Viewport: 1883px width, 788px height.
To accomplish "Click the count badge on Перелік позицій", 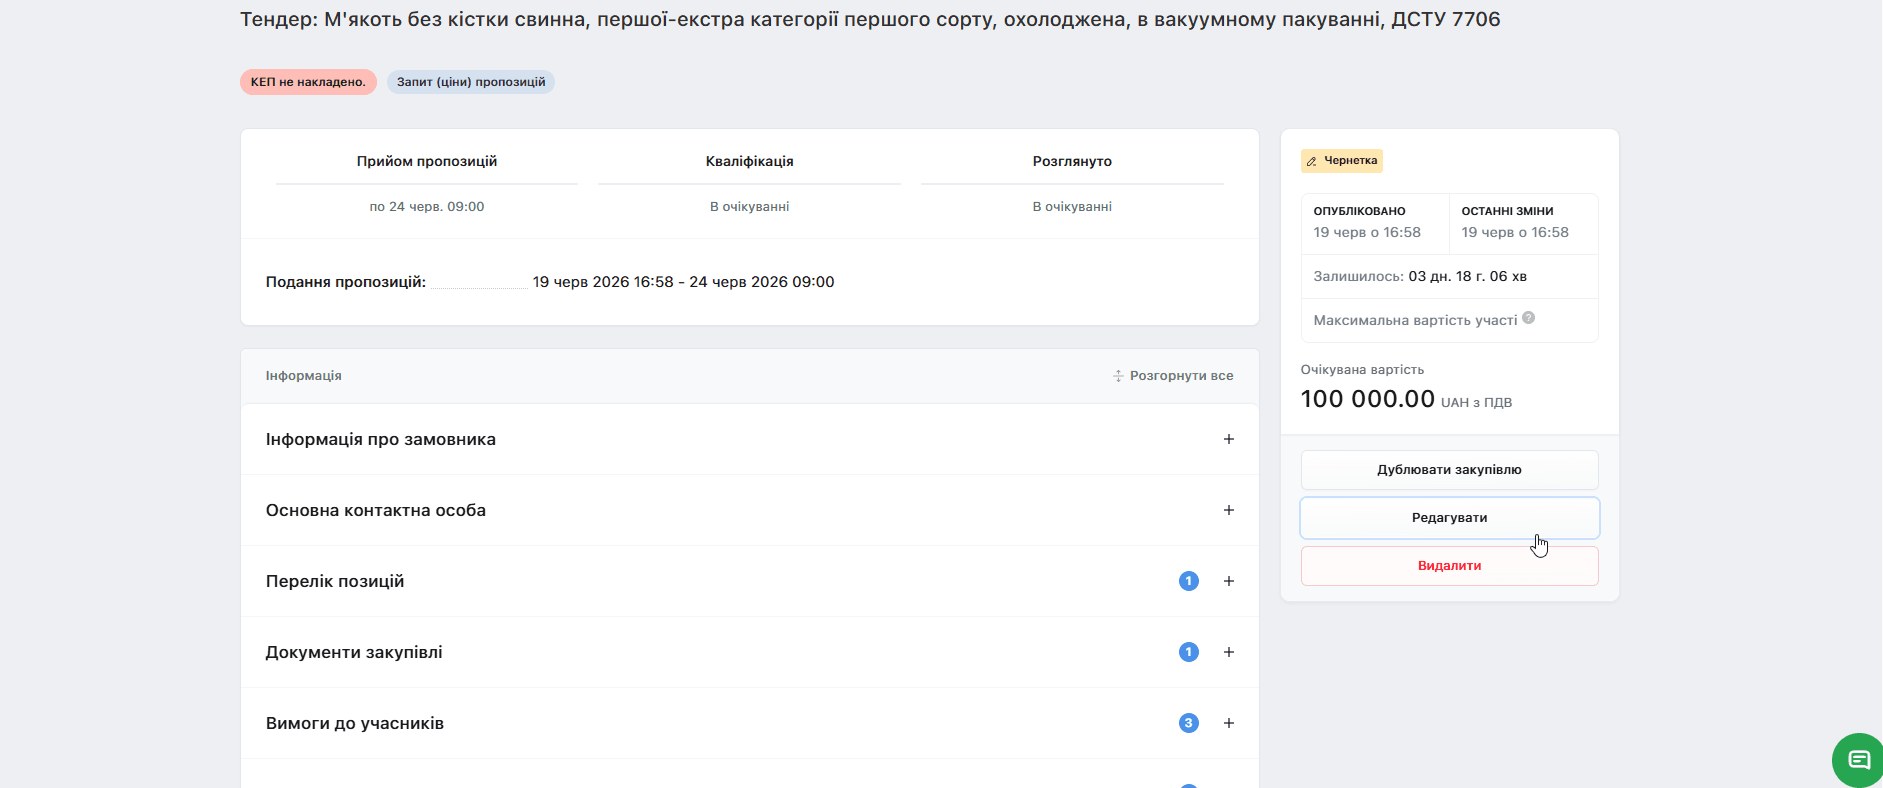I will coord(1188,581).
